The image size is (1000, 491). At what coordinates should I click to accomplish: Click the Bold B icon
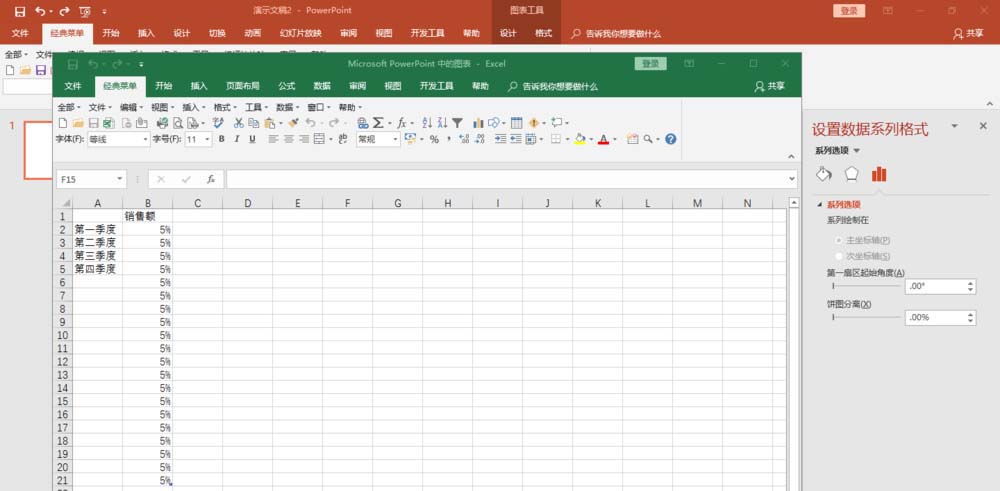[x=221, y=139]
